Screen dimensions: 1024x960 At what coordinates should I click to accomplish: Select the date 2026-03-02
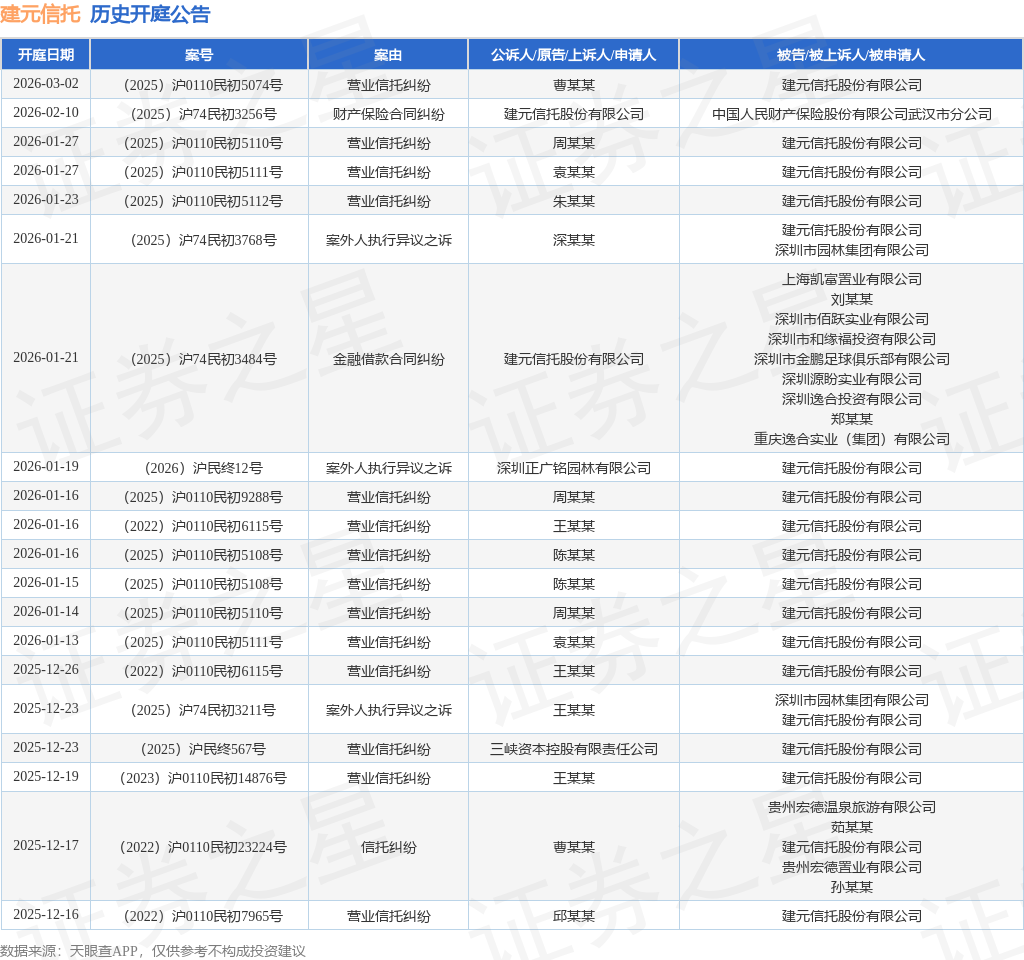46,84
